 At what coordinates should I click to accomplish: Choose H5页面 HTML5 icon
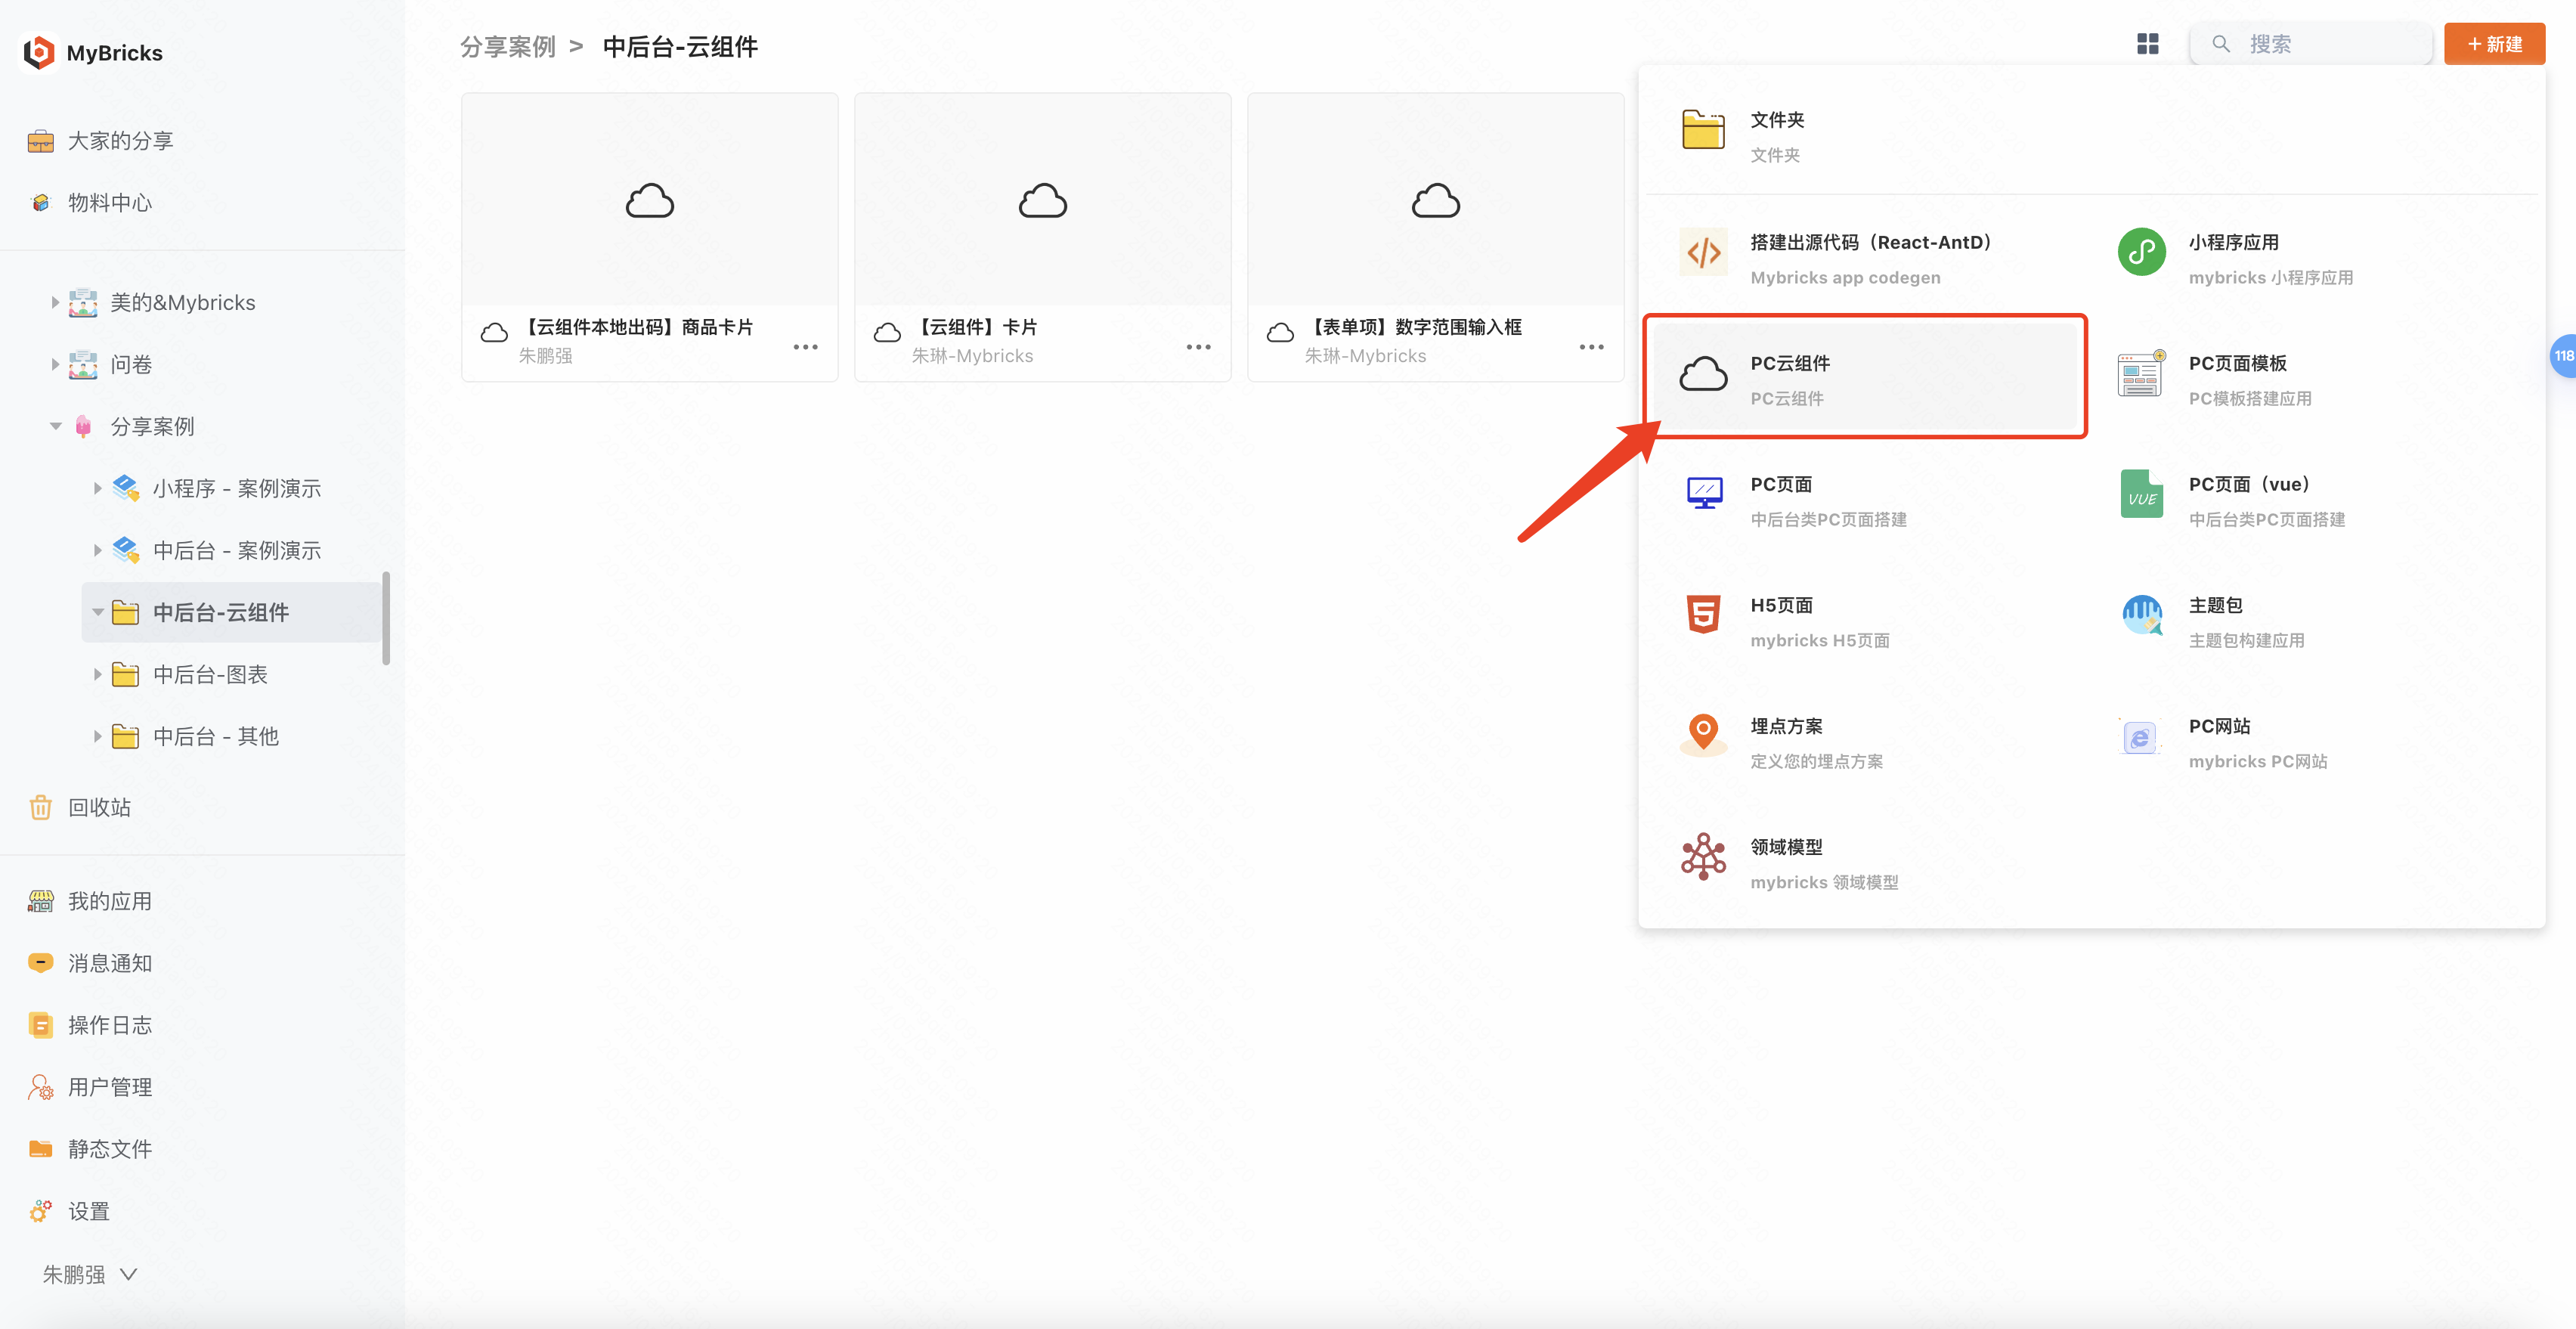tap(1704, 615)
